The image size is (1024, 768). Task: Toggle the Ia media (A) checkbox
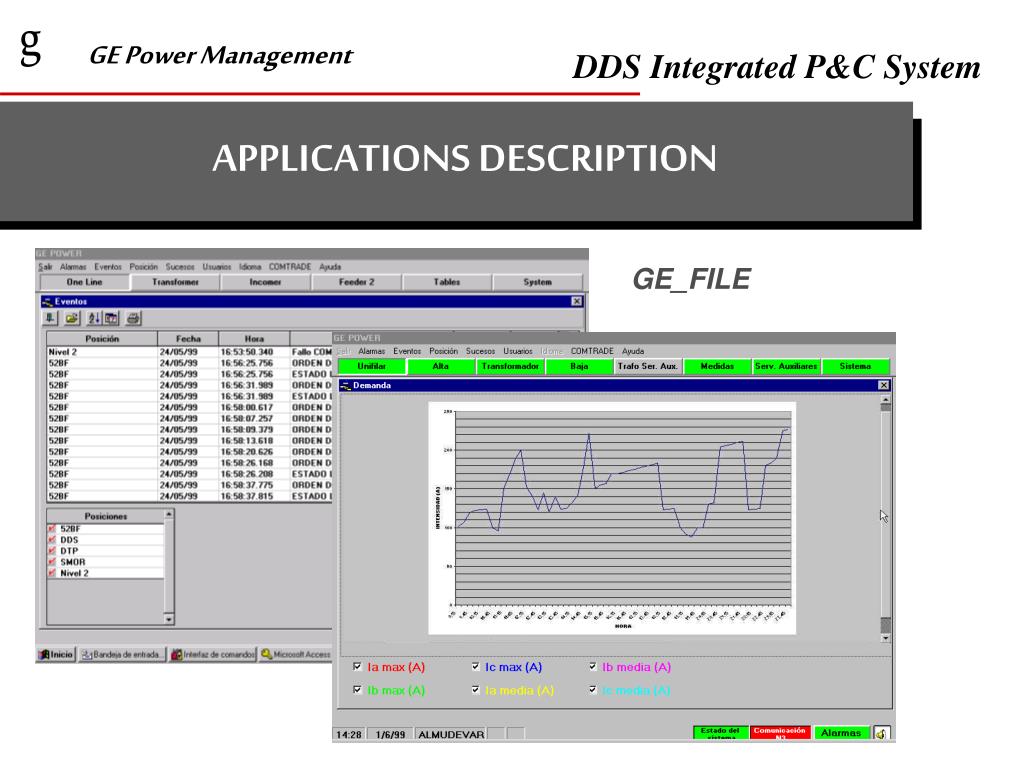point(475,690)
